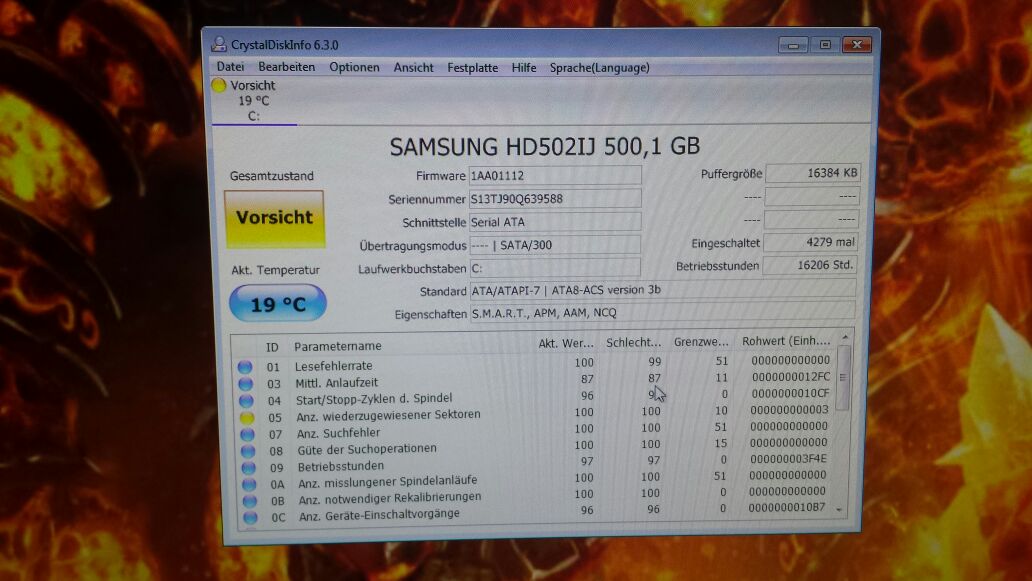The width and height of the screenshot is (1032, 581).
Task: Open the Bearbeiten menu
Action: (x=286, y=66)
